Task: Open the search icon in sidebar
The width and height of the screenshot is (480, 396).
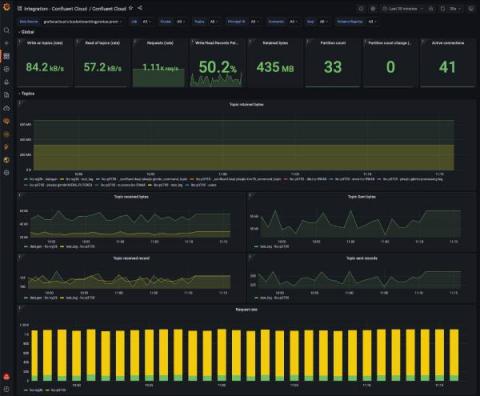Action: [x=6, y=30]
